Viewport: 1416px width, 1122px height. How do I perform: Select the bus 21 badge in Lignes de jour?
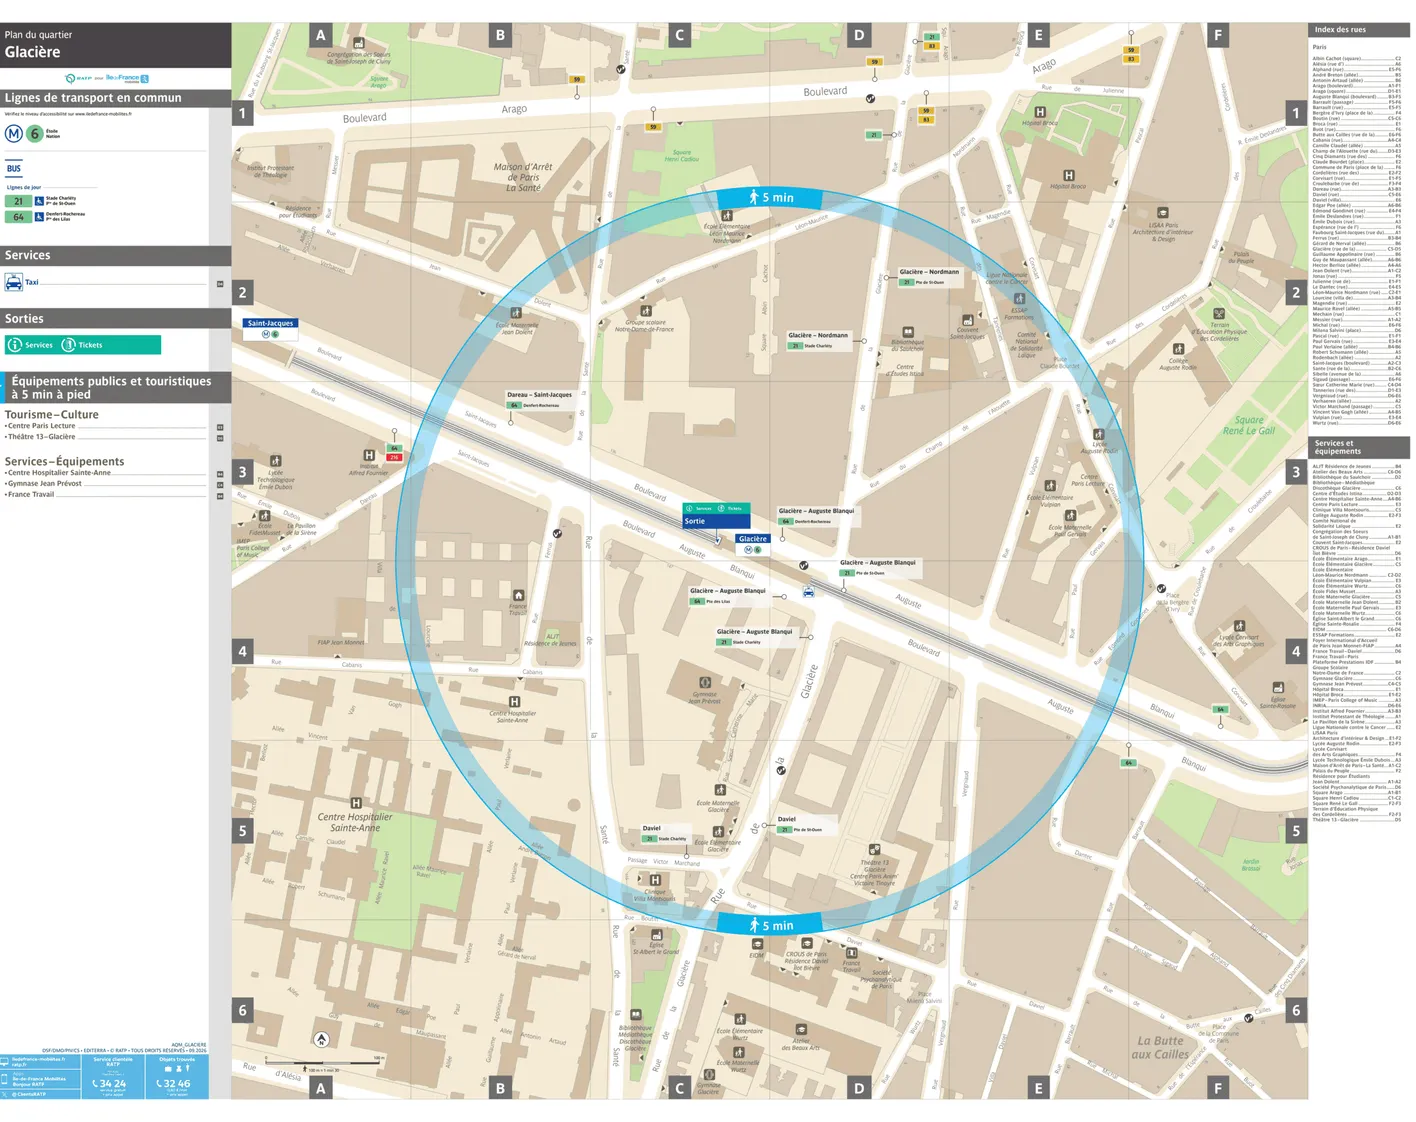coord(18,201)
